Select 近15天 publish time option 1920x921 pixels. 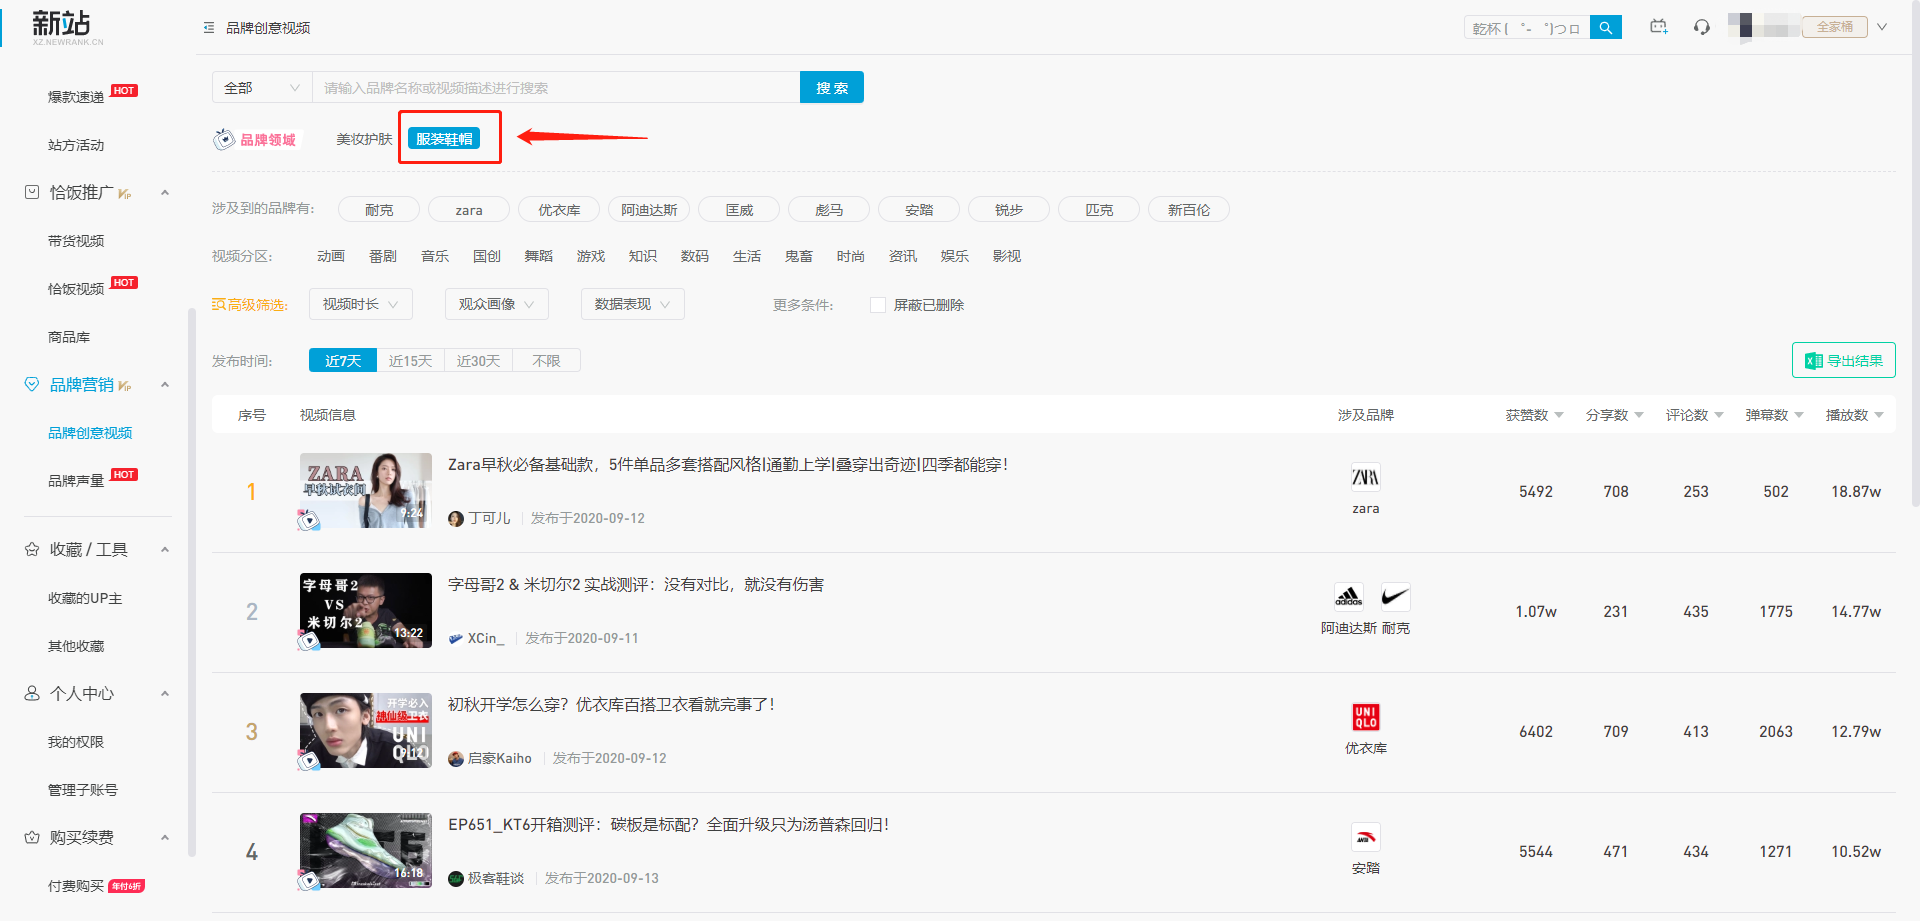411,360
